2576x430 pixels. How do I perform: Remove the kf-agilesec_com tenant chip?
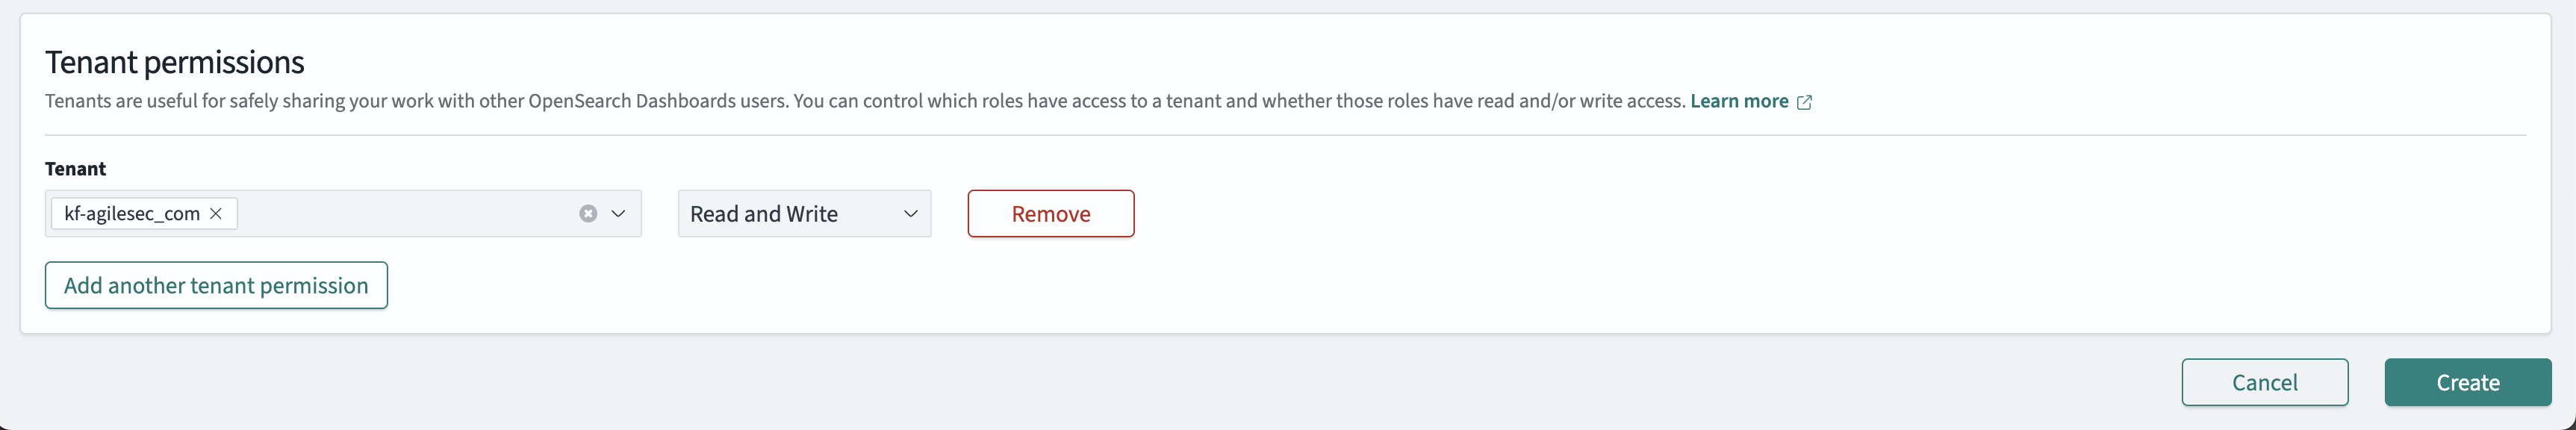216,214
